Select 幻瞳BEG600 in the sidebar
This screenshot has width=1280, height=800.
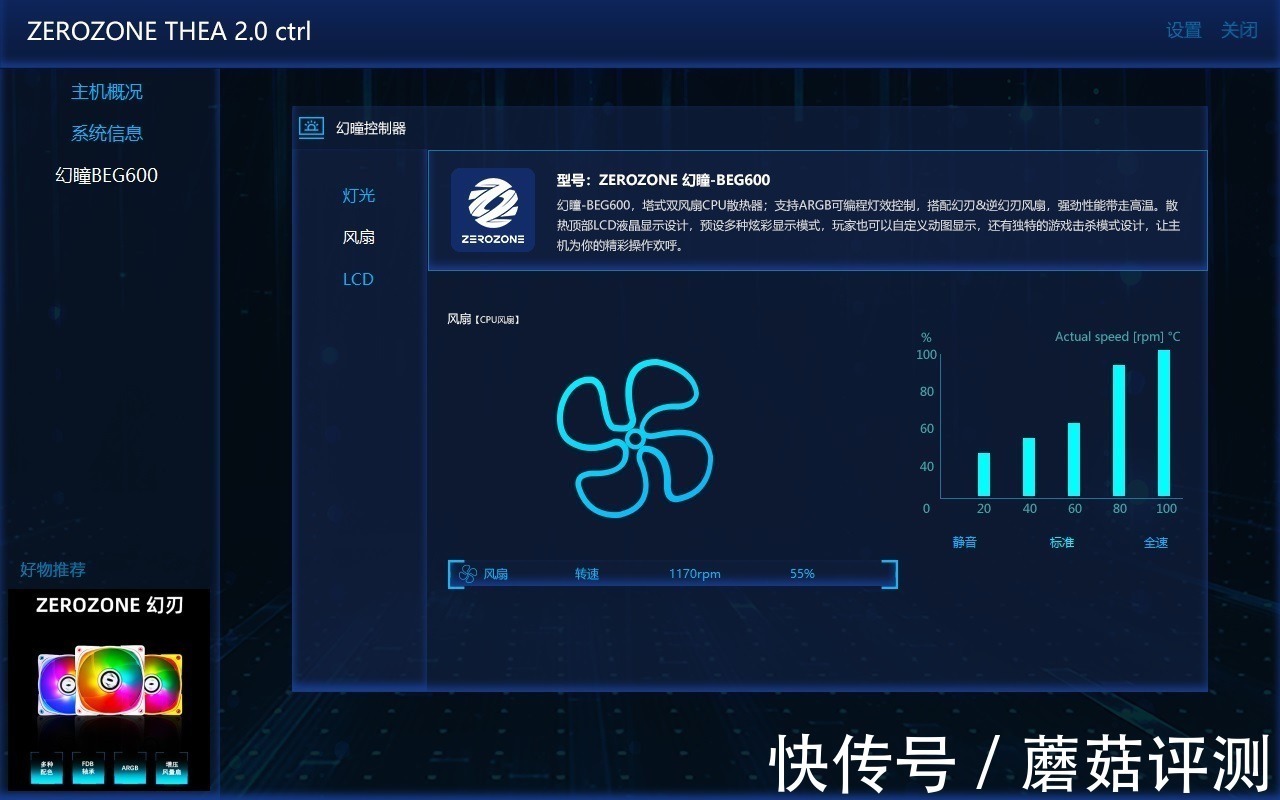point(107,175)
